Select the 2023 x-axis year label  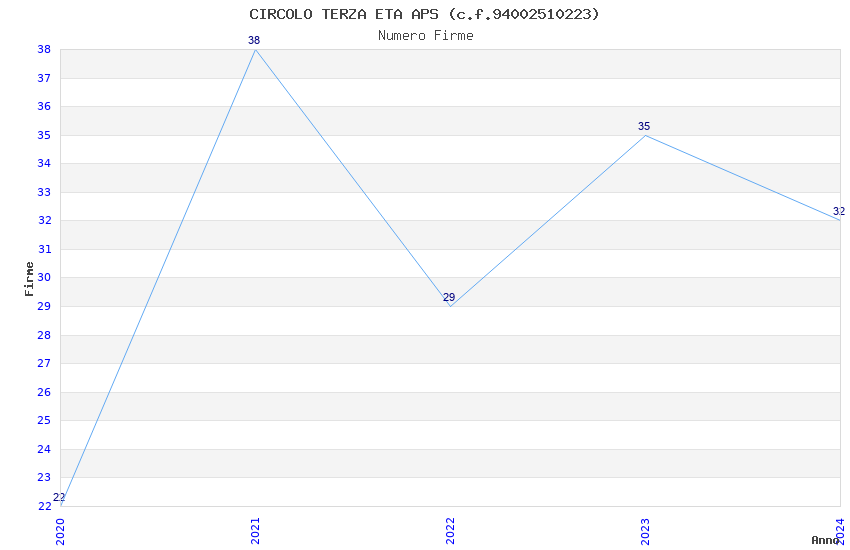(645, 531)
